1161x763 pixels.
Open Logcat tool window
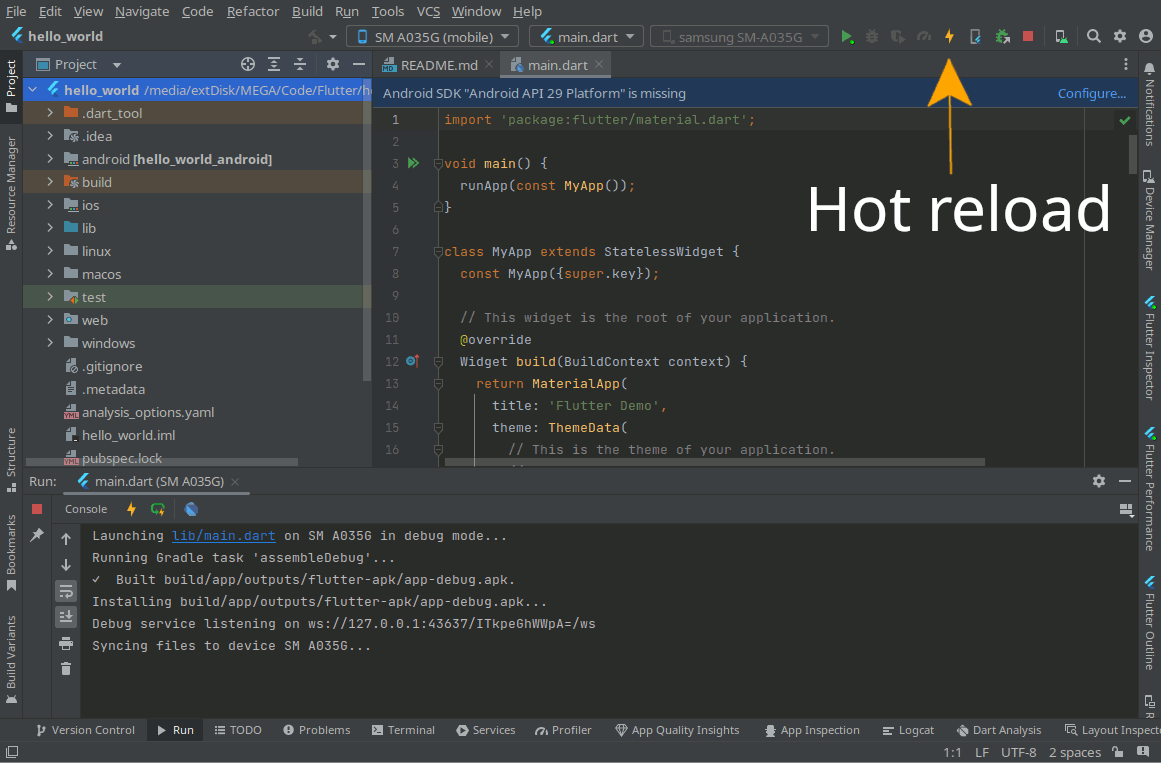pyautogui.click(x=908, y=730)
